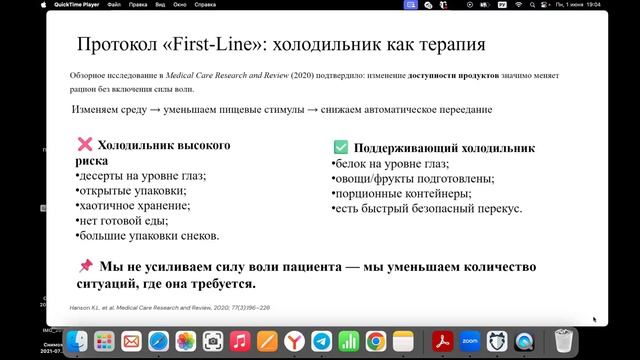The height and width of the screenshot is (360, 640).
Task: Open the Apple menu
Action: [44, 5]
